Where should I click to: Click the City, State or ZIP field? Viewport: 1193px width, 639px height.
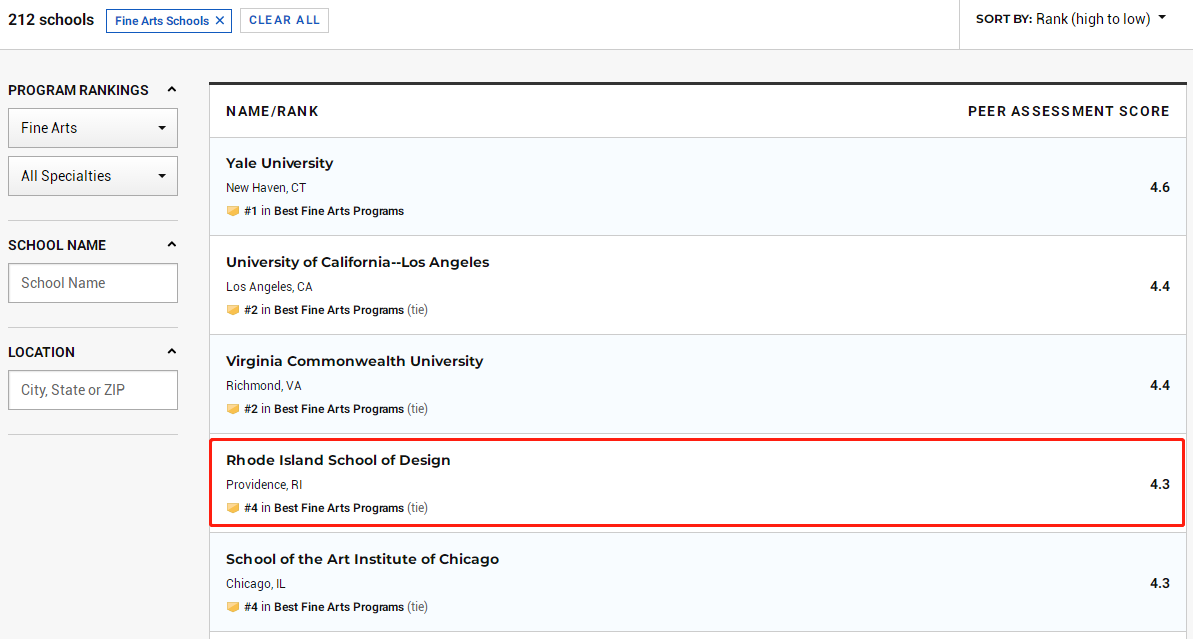[93, 390]
